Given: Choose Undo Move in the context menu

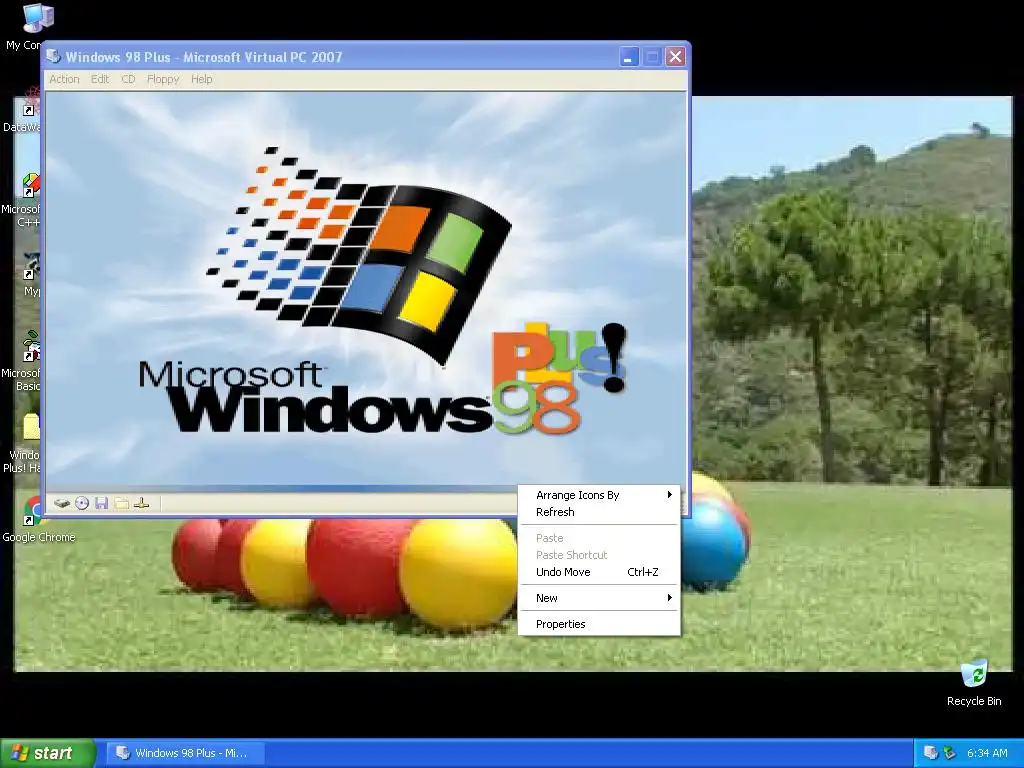Looking at the screenshot, I should (x=599, y=572).
